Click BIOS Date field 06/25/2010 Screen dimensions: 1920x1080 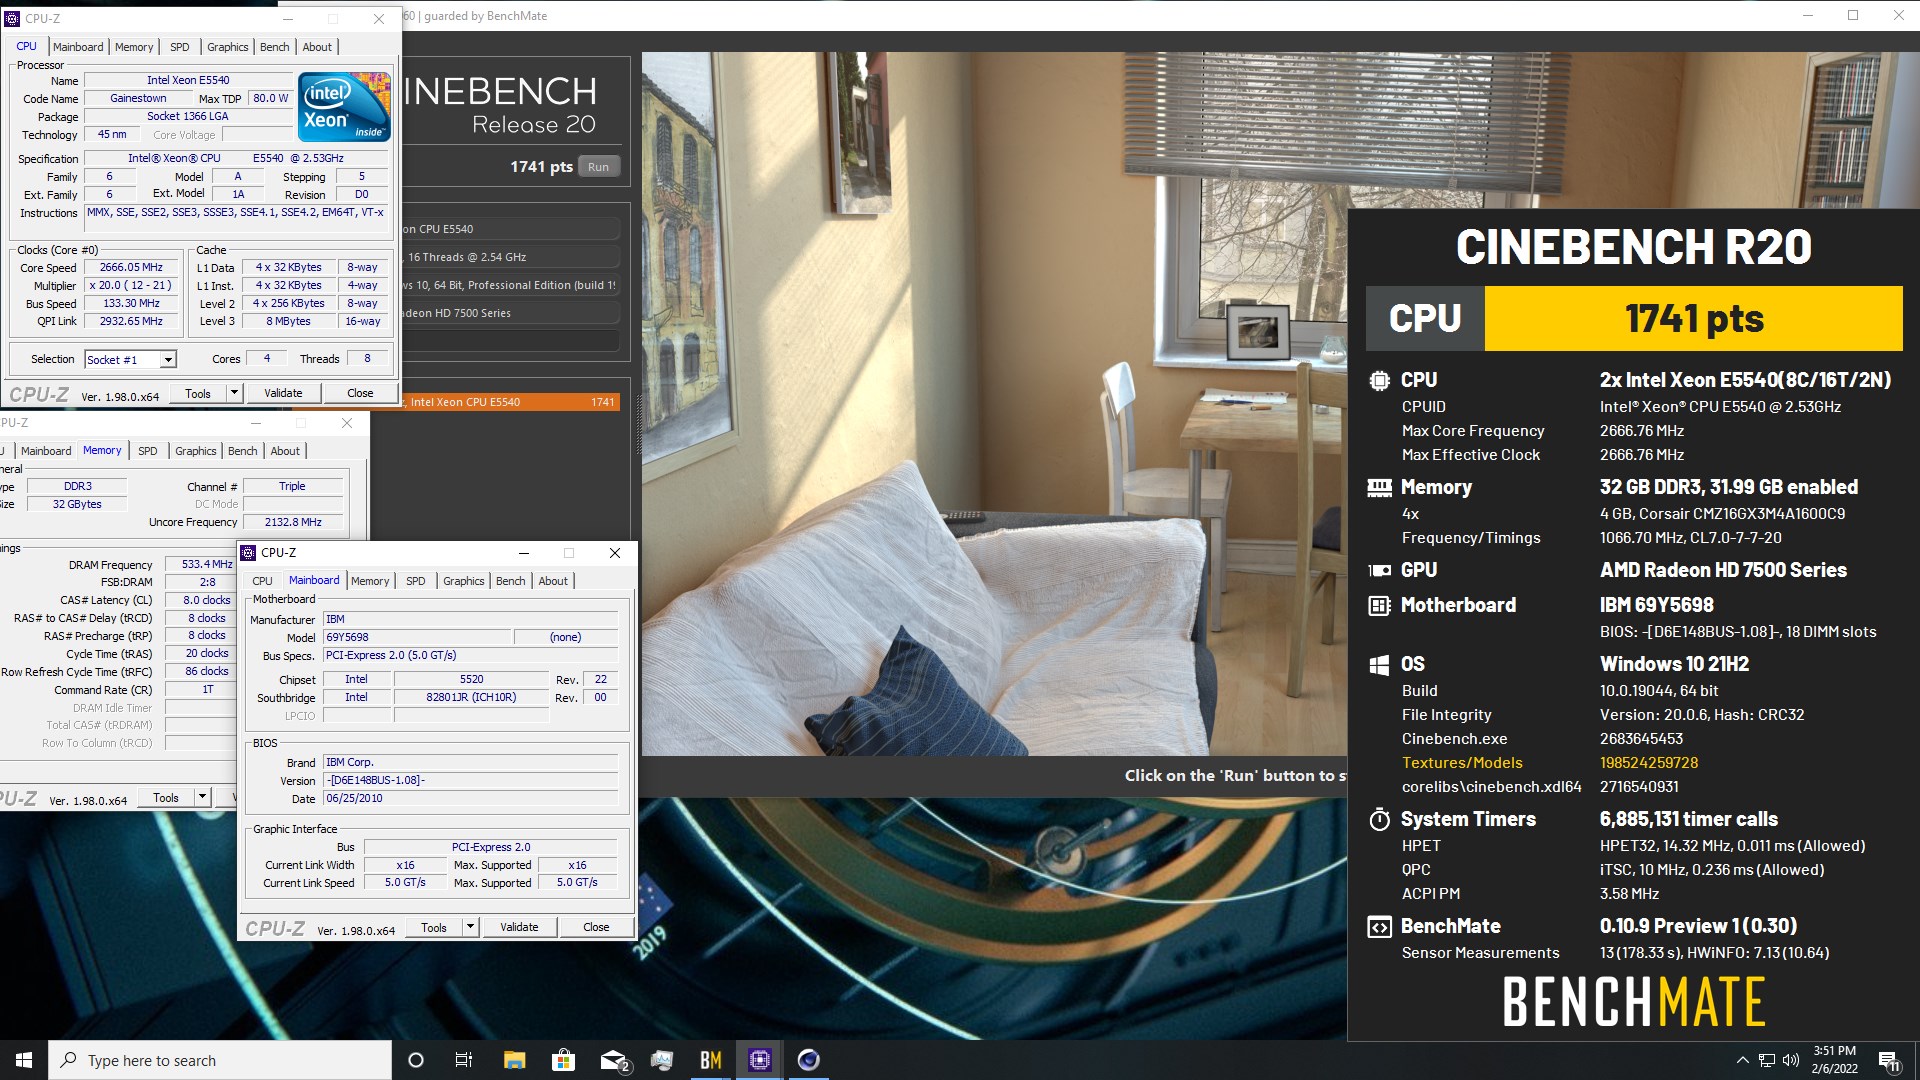coord(470,798)
